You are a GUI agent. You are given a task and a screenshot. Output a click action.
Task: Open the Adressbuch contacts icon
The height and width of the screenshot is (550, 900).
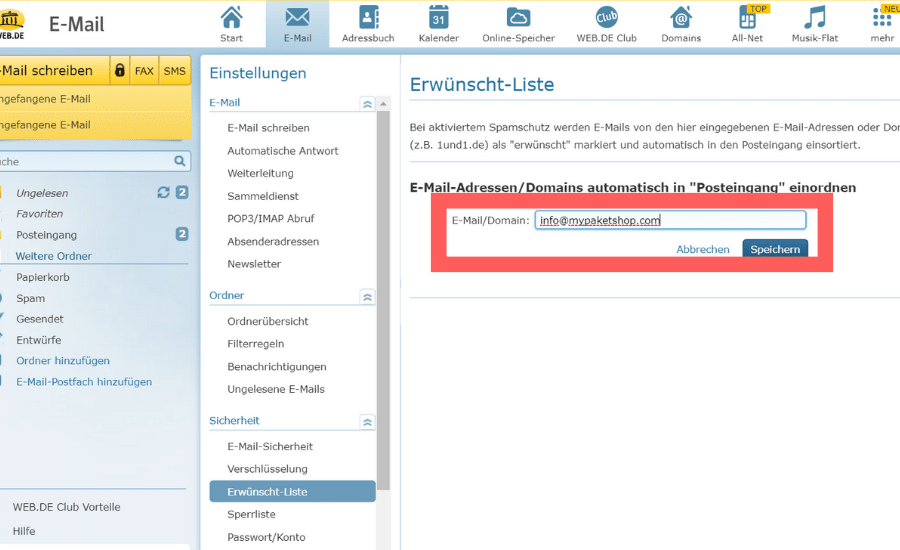(368, 18)
